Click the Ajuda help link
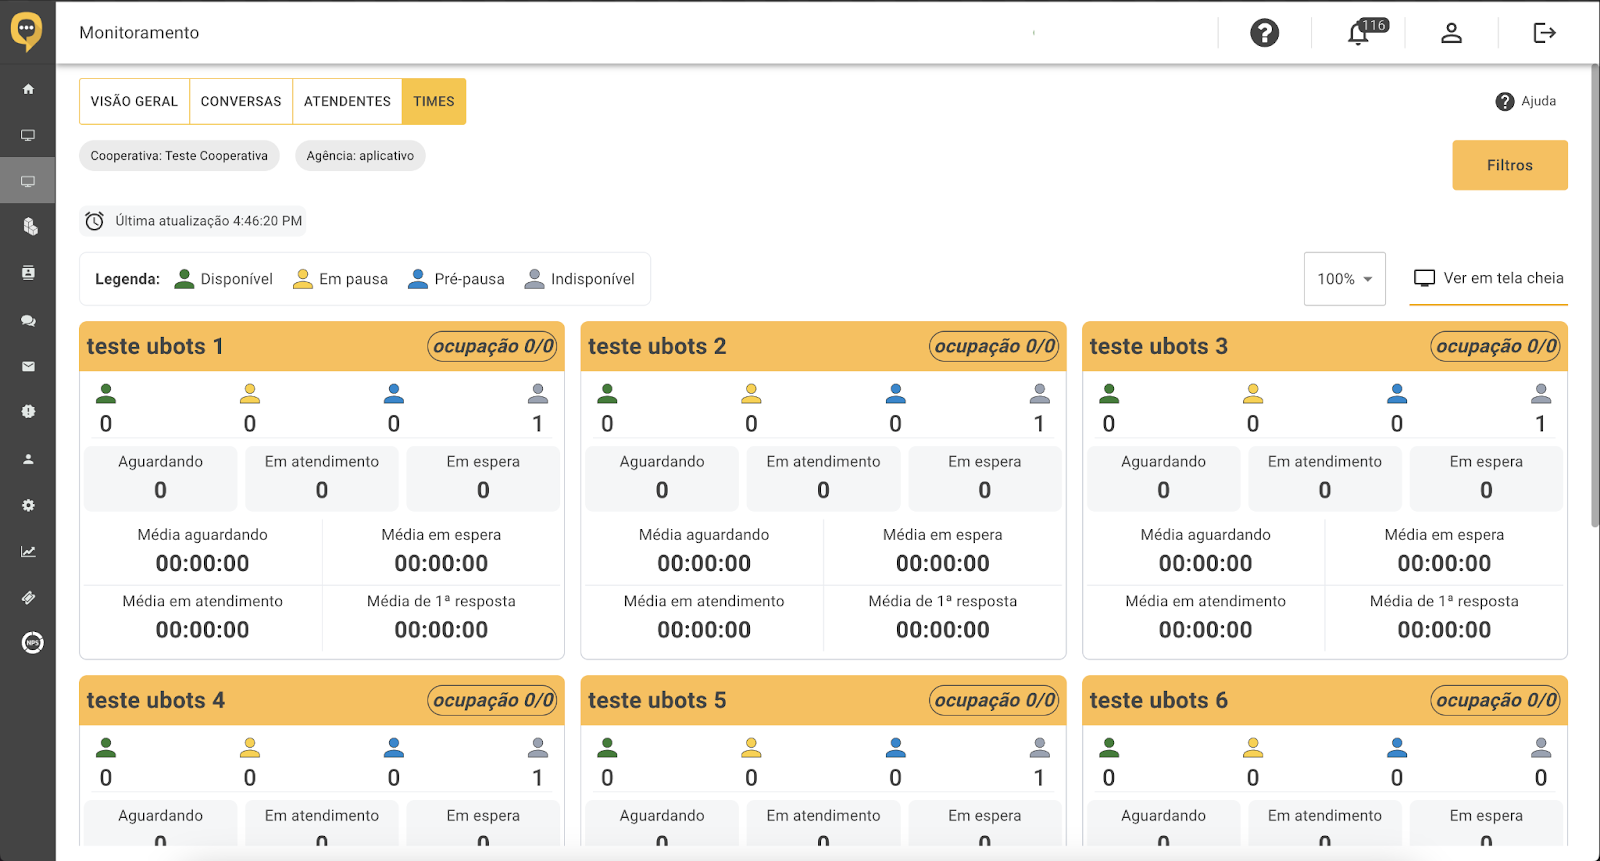The image size is (1600, 861). point(1525,101)
